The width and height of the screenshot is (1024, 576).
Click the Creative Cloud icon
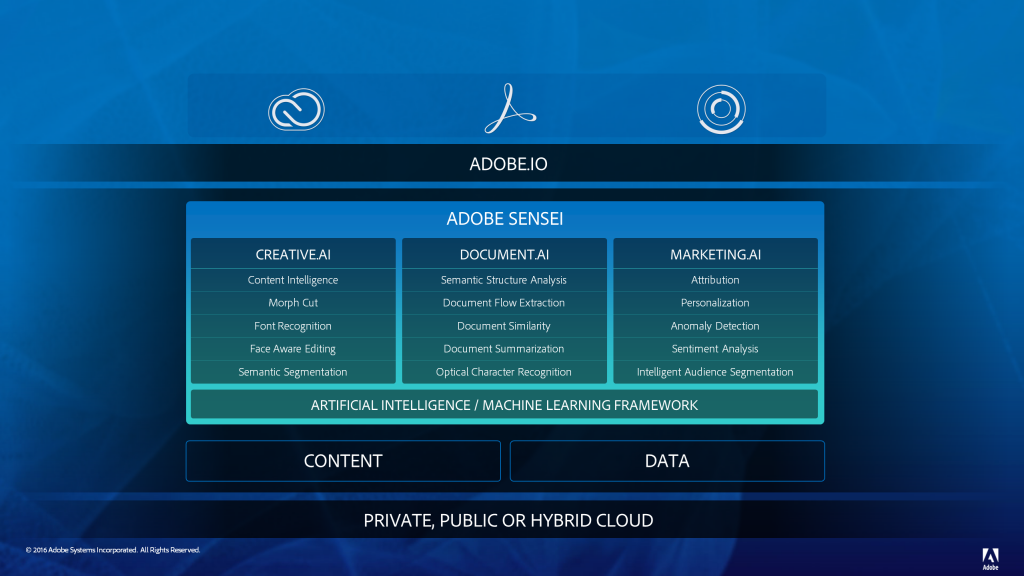click(297, 109)
